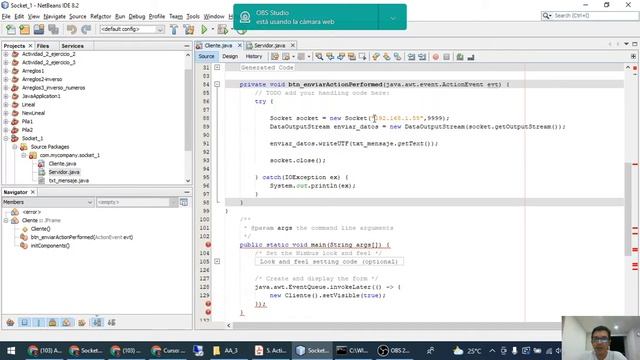This screenshot has height=360, width=640.
Task: Open the default config dropdown
Action: click(132, 29)
